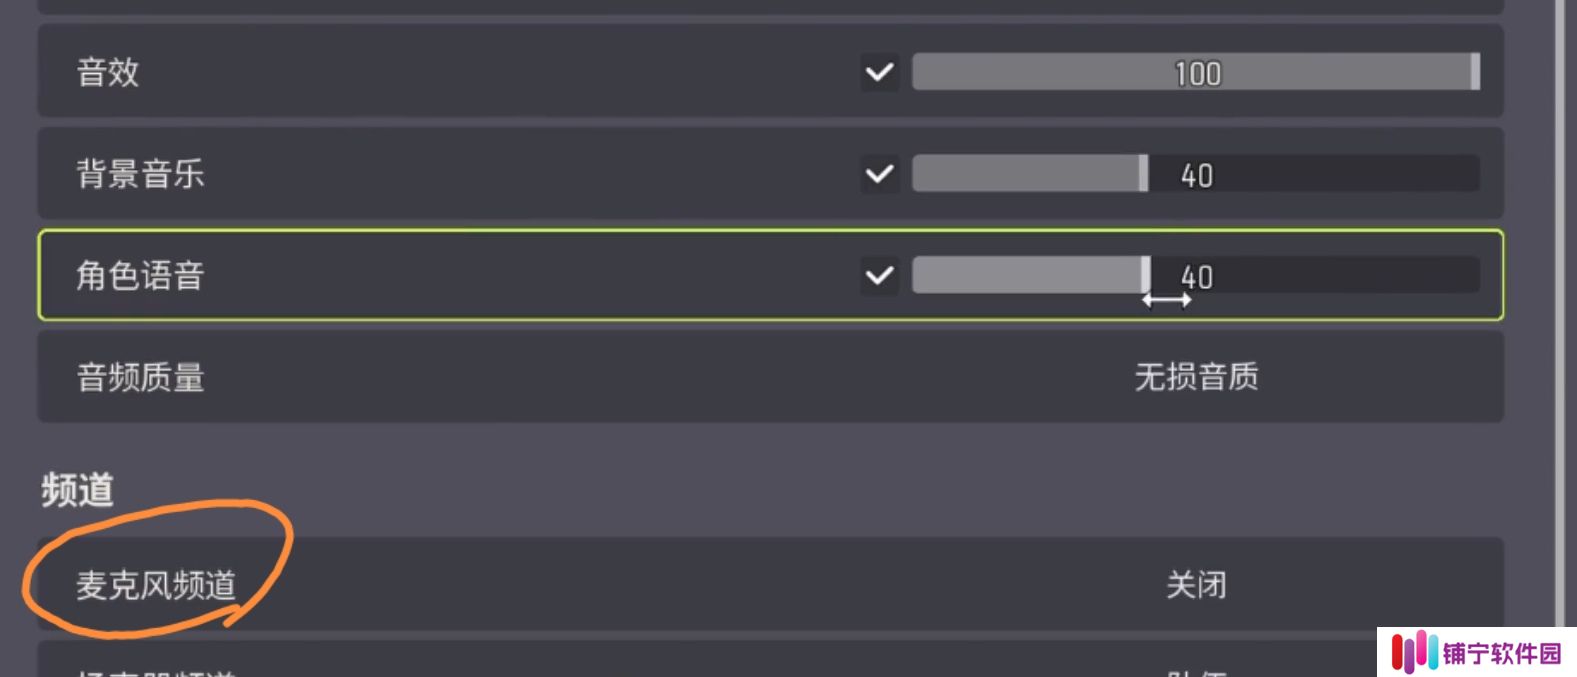
Task: Click the 音频质量 row label
Action: [x=140, y=377]
